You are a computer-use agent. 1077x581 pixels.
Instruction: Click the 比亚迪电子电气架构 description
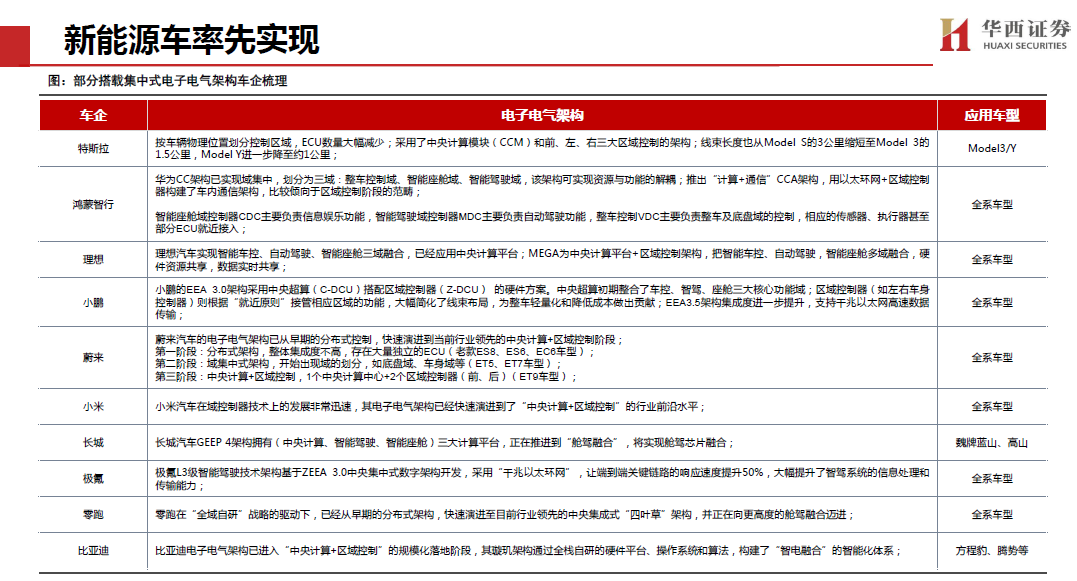[528, 551]
